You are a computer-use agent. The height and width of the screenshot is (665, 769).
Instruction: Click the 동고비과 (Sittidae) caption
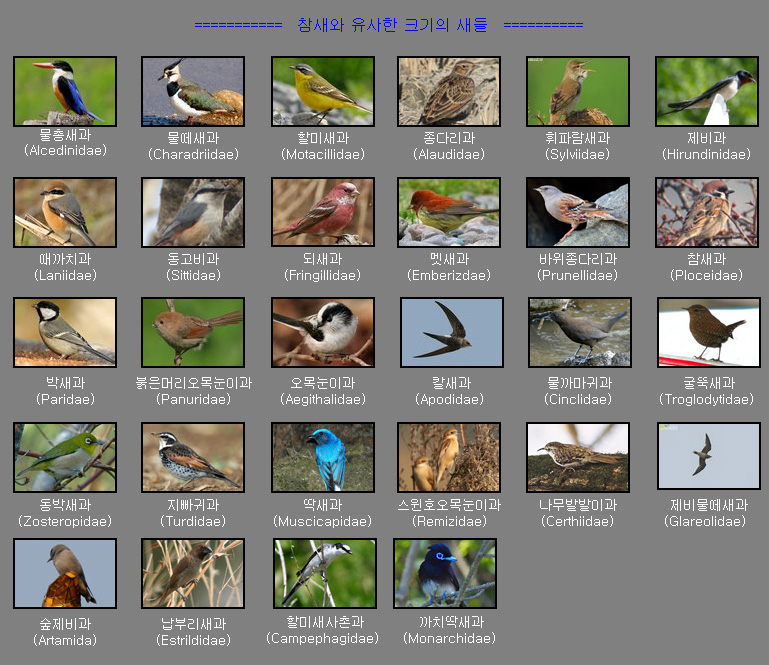click(x=193, y=267)
